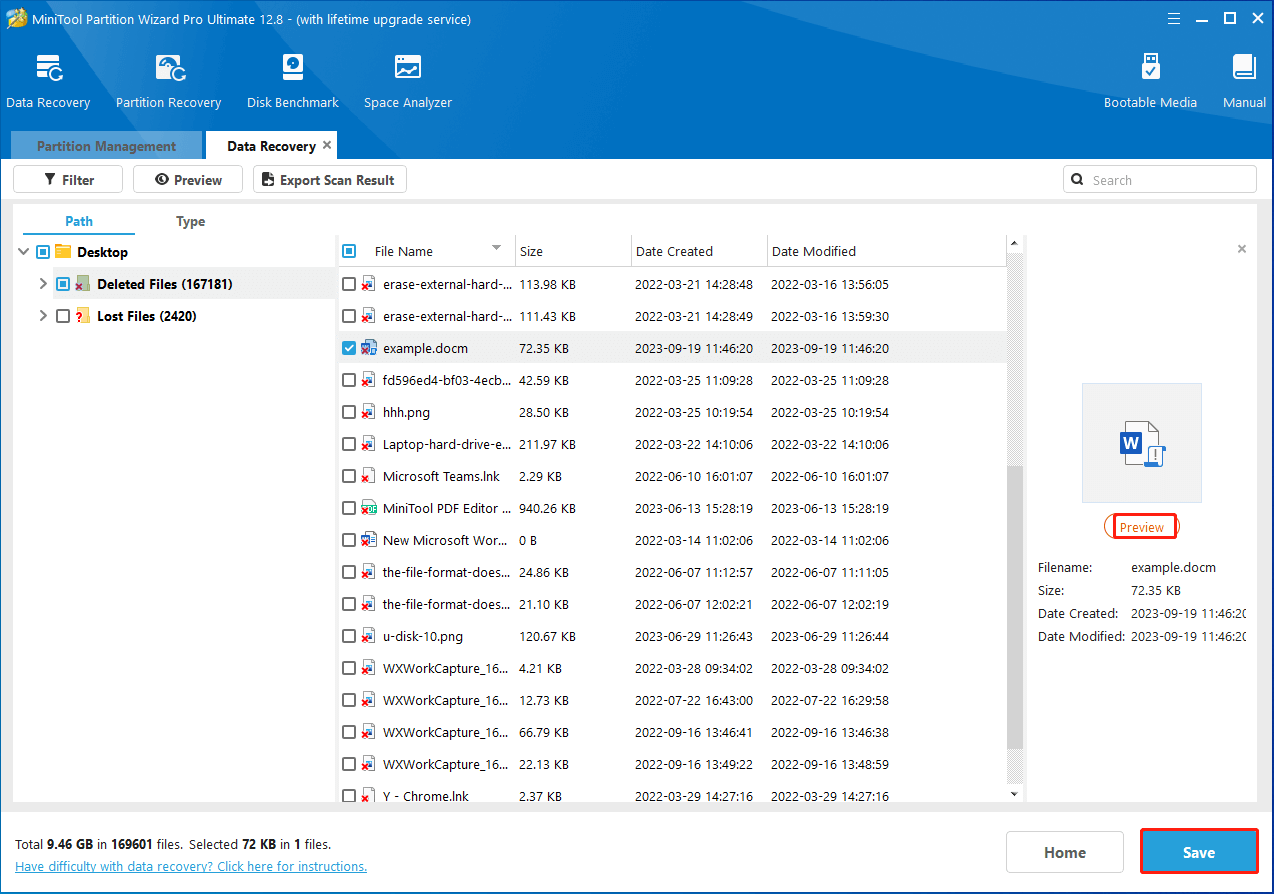Click the u-disk-10.png file icon
Screen dimensions: 1274x894
pyautogui.click(x=369, y=636)
